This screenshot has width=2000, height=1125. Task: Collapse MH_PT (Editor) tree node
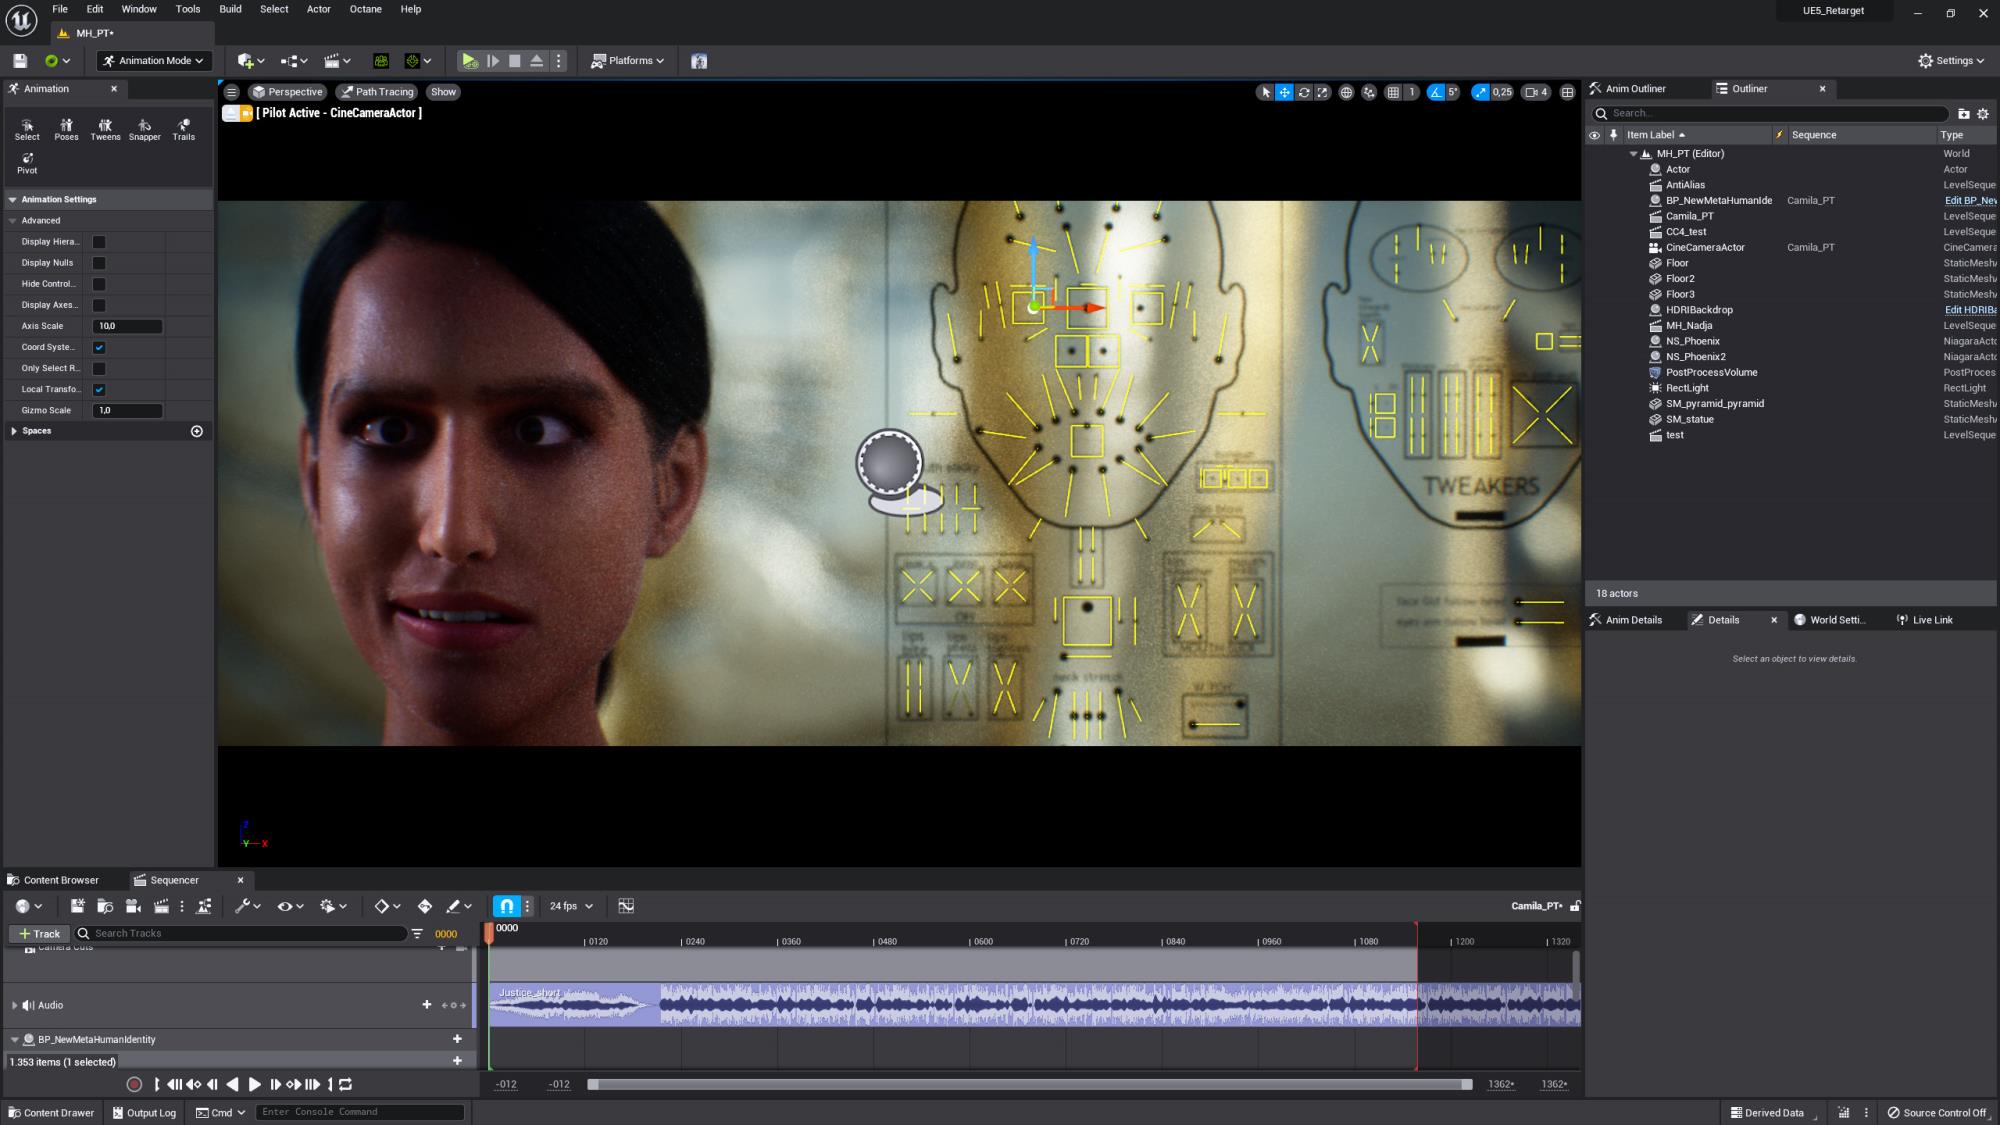(1634, 154)
